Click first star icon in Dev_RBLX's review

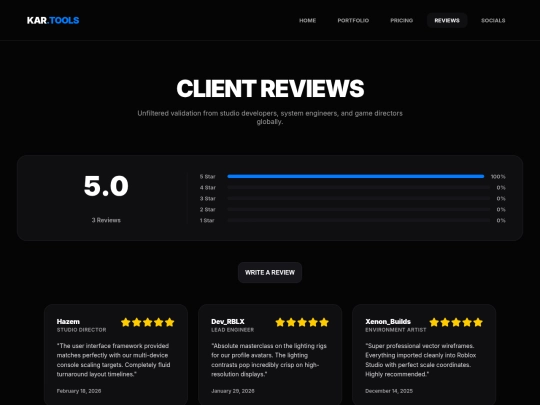tap(280, 322)
